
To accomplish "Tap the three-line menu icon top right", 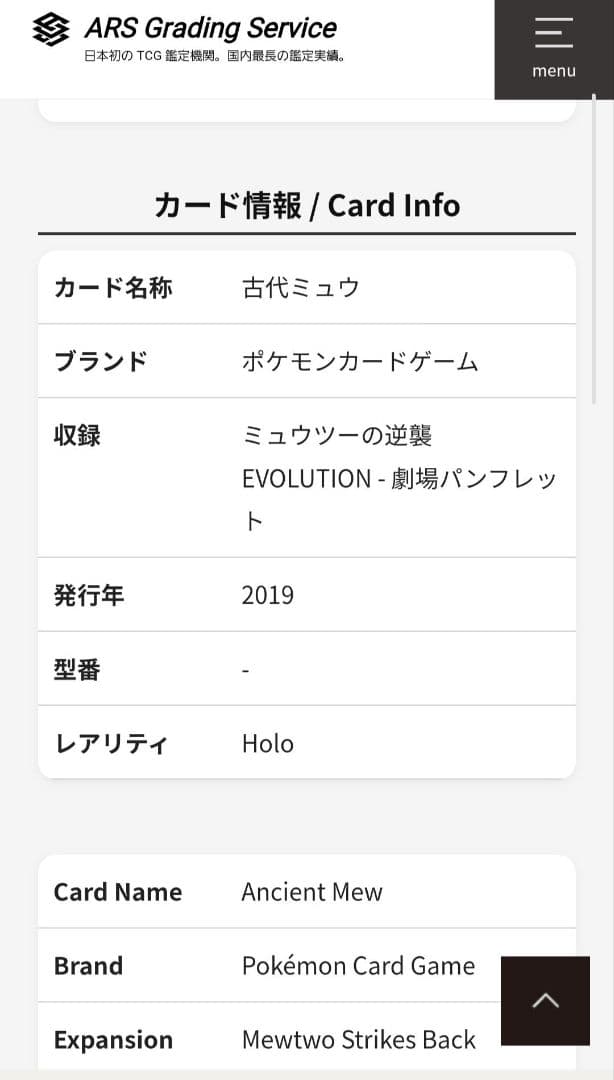I will tap(553, 33).
